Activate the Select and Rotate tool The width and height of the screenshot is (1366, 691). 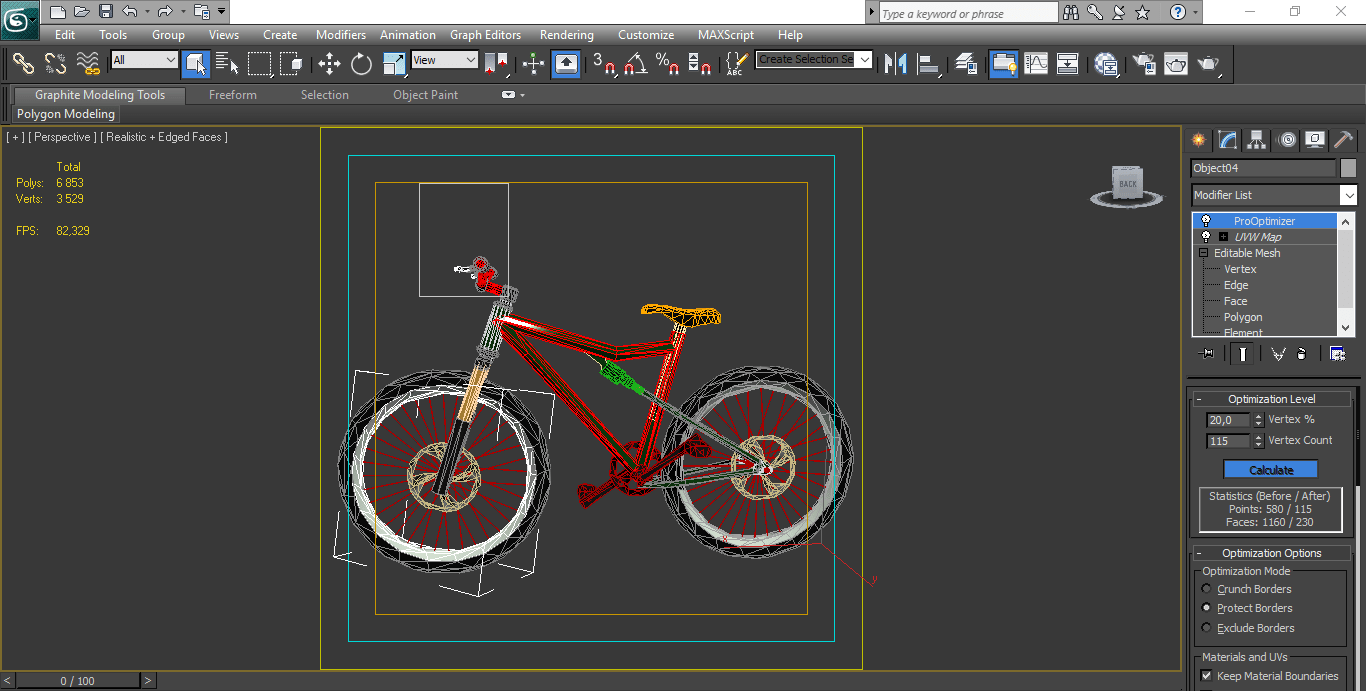click(x=361, y=64)
